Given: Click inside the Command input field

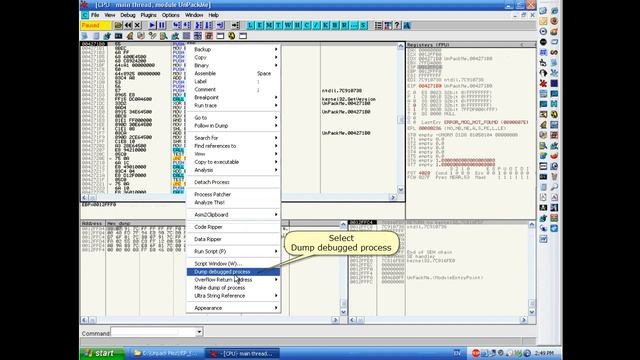Looking at the screenshot, I should tap(153, 332).
